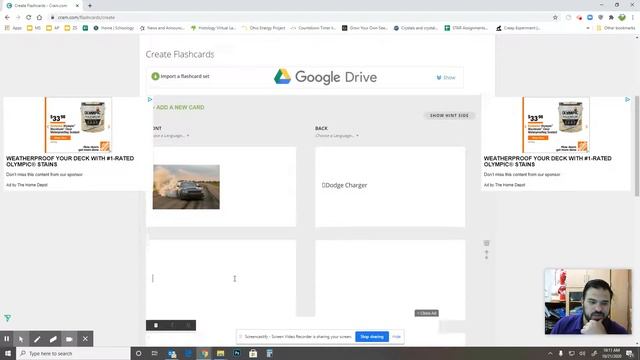
Task: Reload the page
Action: [28, 17]
